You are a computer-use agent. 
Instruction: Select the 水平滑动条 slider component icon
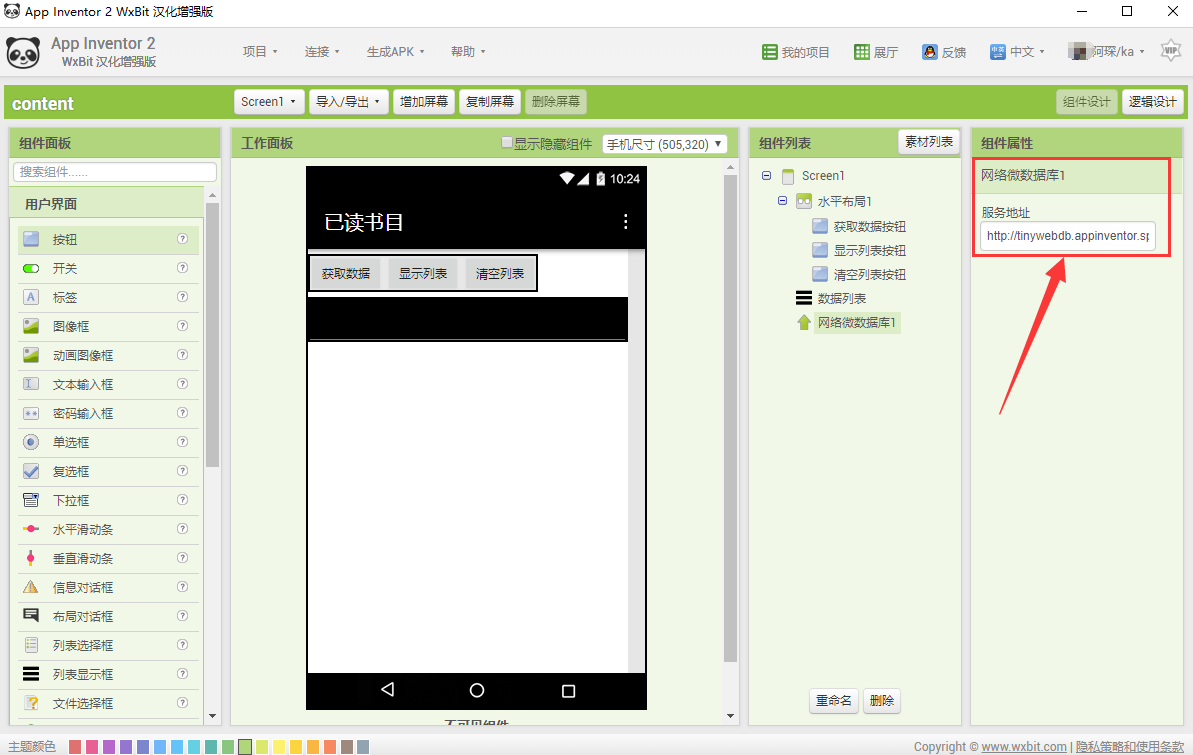(30, 529)
